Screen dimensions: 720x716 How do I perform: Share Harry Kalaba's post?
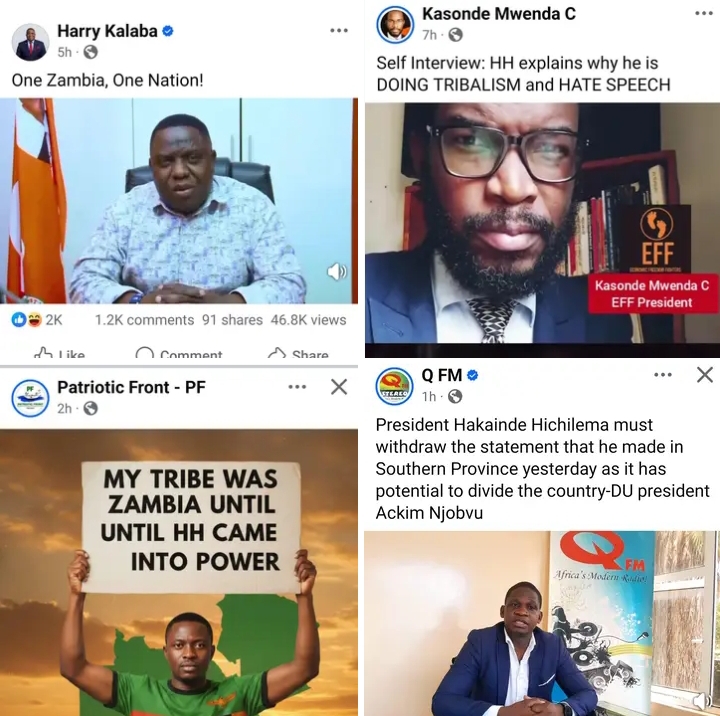[x=298, y=353]
